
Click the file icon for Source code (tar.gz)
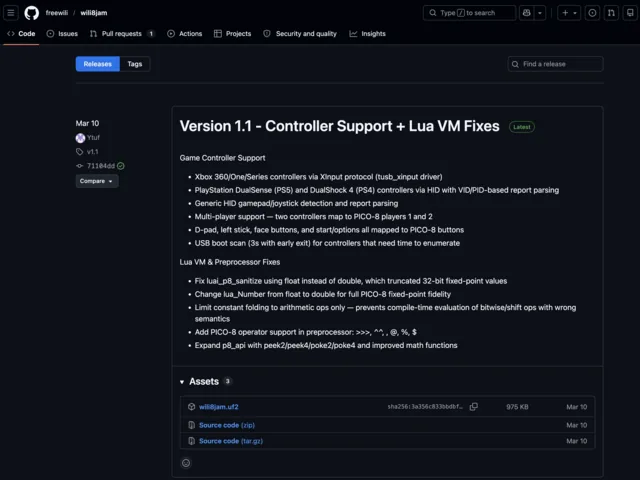pyautogui.click(x=191, y=441)
